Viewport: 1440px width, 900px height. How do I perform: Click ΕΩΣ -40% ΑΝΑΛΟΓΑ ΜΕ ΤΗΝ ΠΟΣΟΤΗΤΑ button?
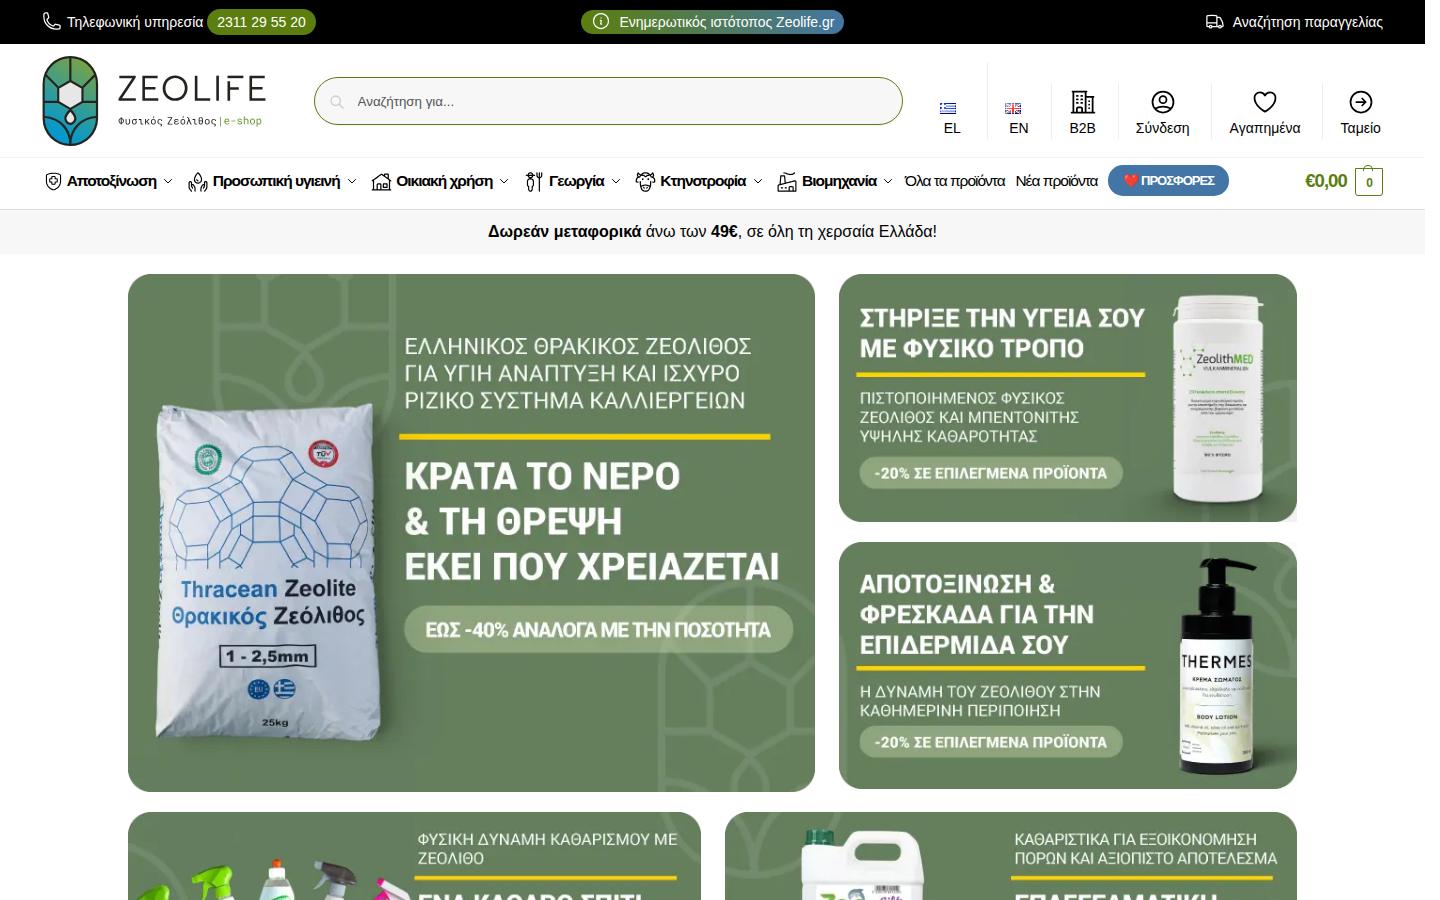[598, 630]
